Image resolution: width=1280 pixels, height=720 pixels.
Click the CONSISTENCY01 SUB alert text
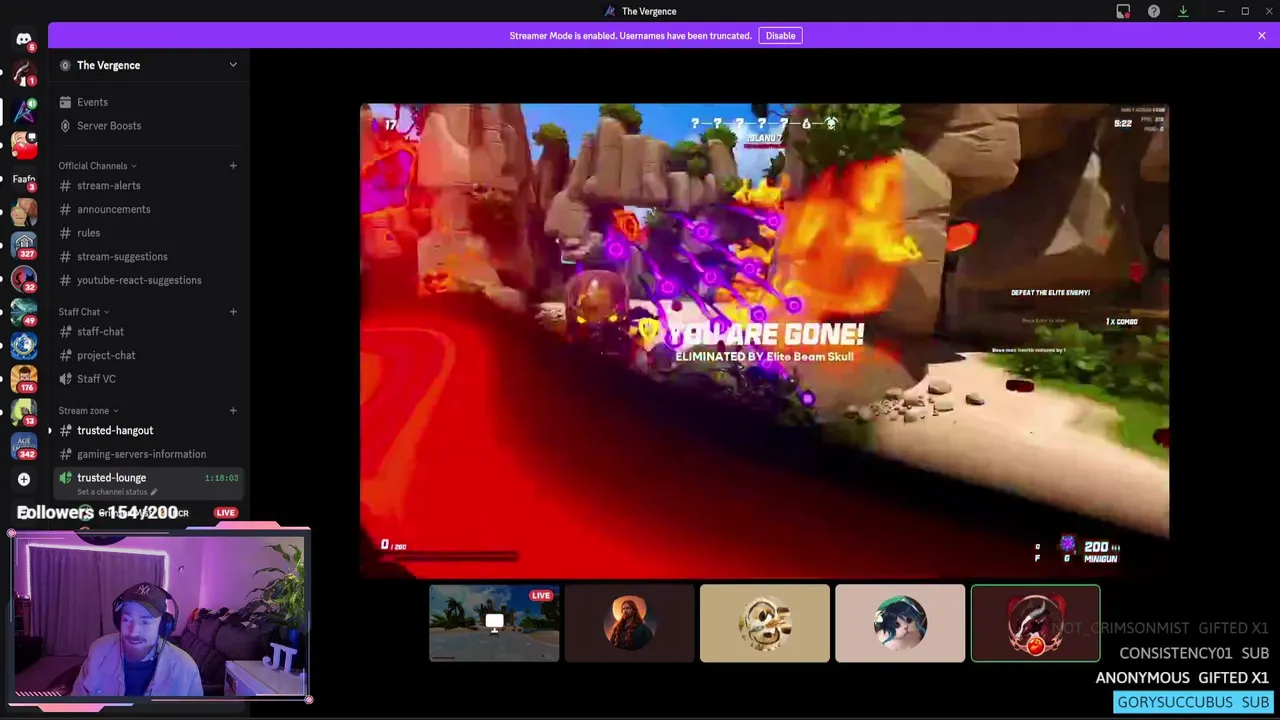(1194, 653)
